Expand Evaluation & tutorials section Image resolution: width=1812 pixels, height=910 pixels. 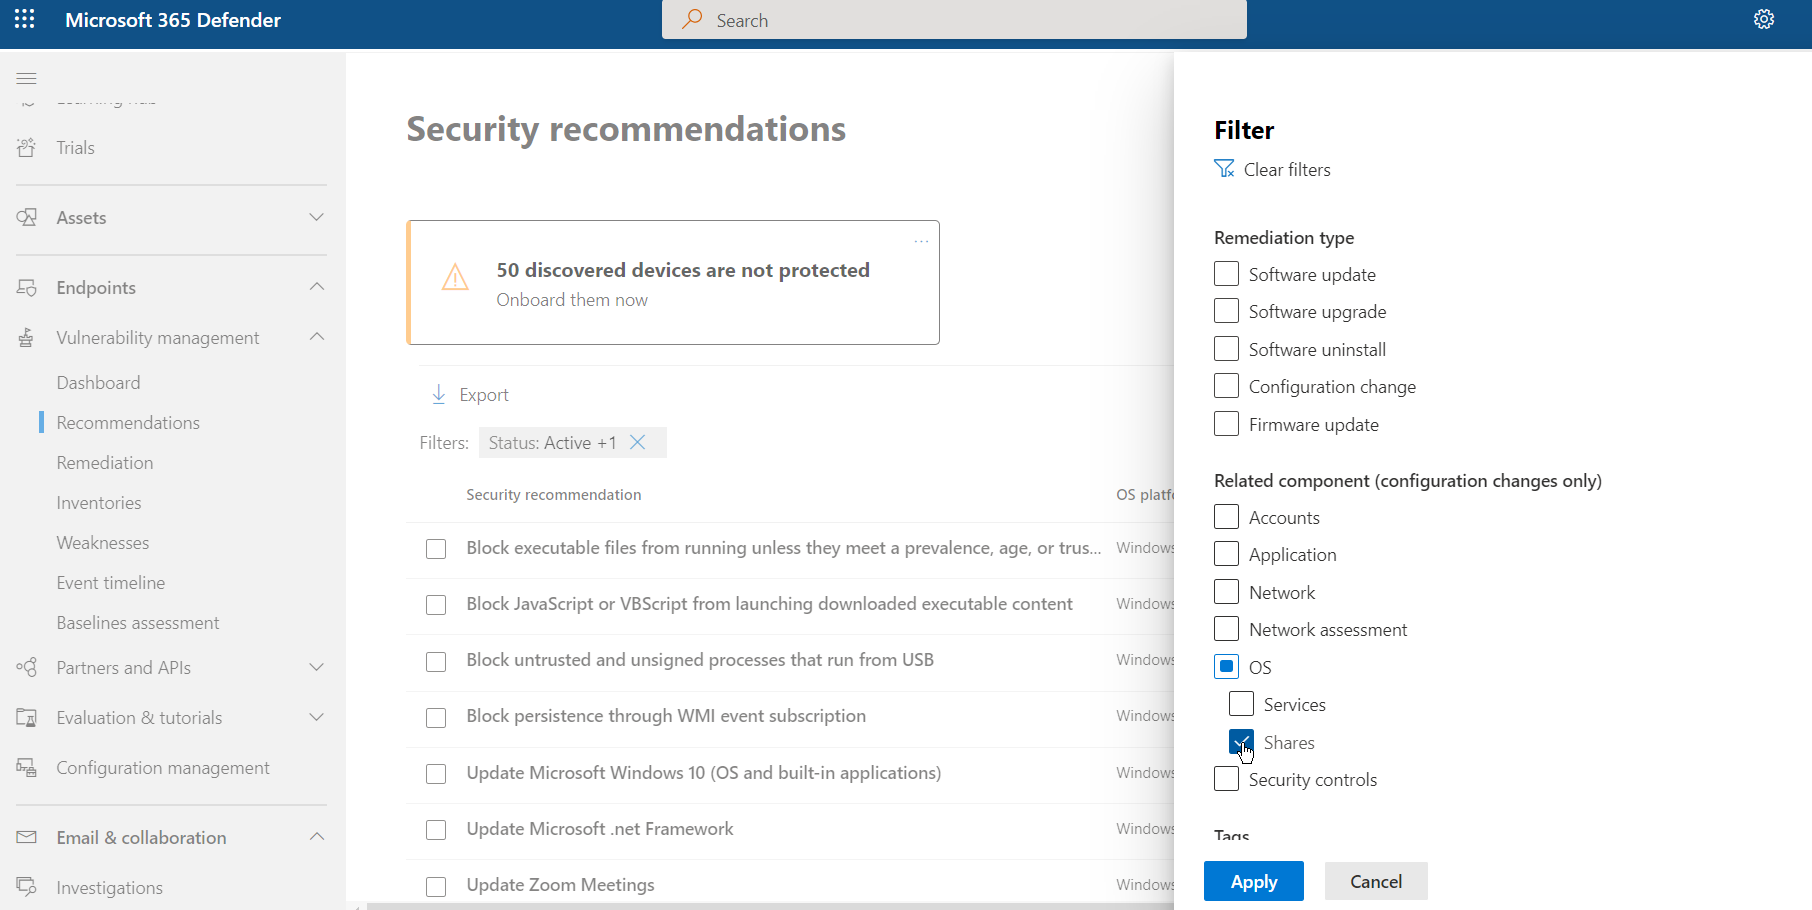pyautogui.click(x=316, y=717)
